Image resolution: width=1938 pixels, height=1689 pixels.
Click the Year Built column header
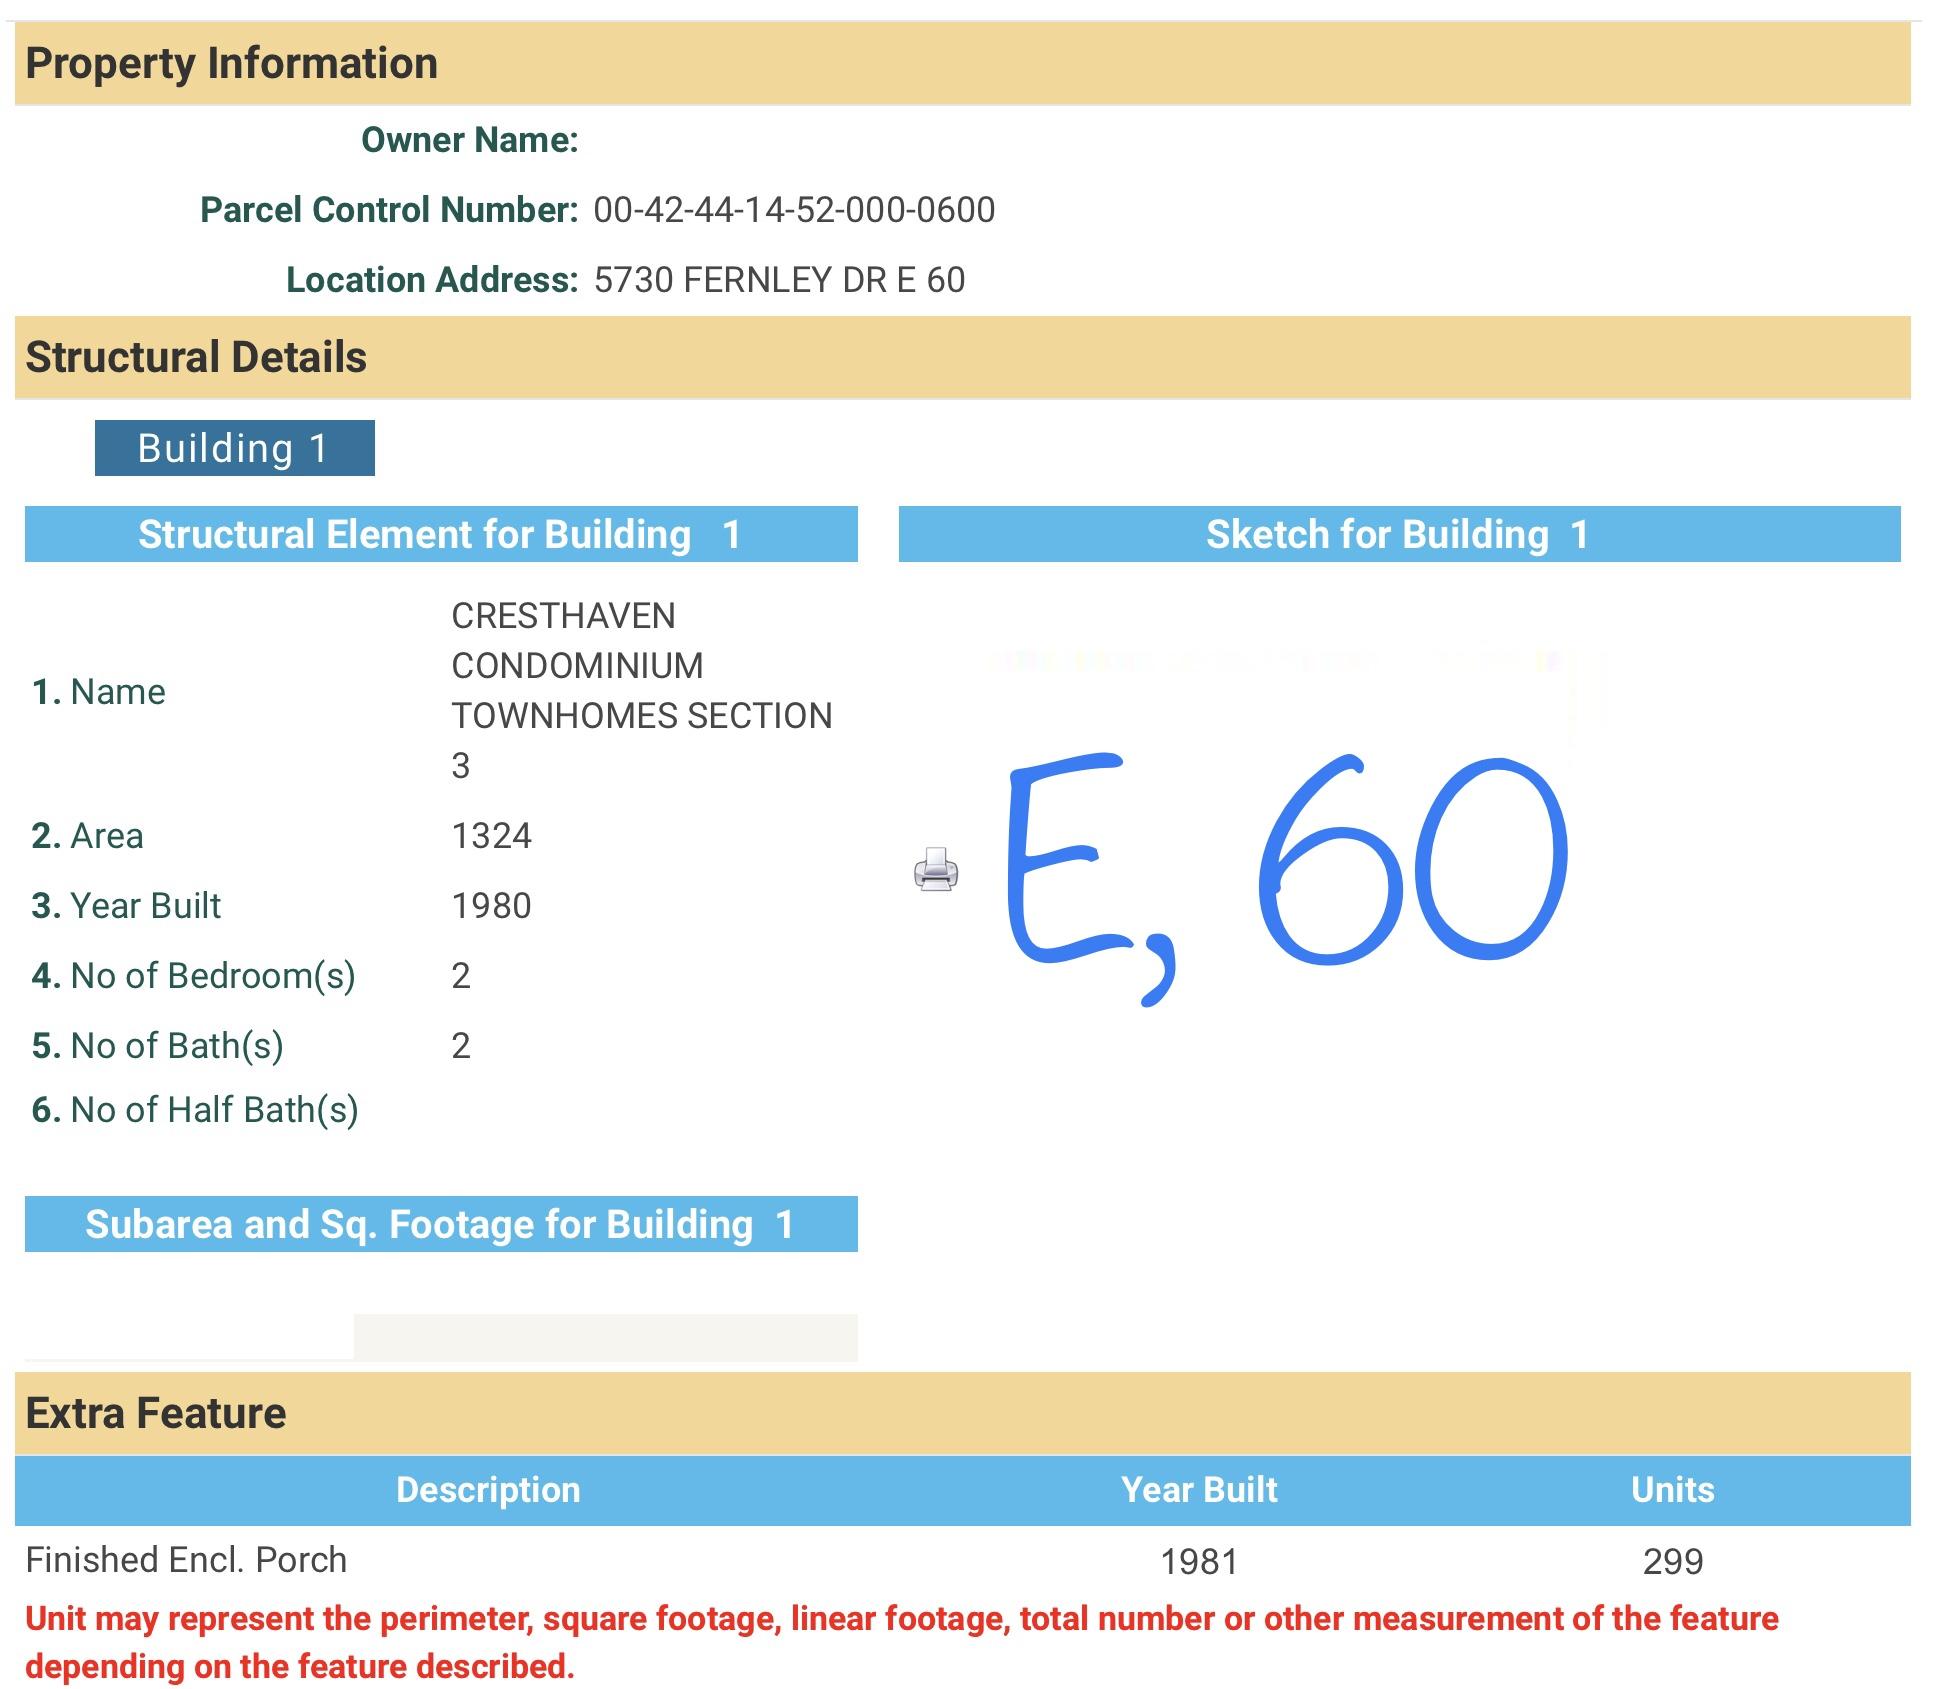coord(1199,1490)
